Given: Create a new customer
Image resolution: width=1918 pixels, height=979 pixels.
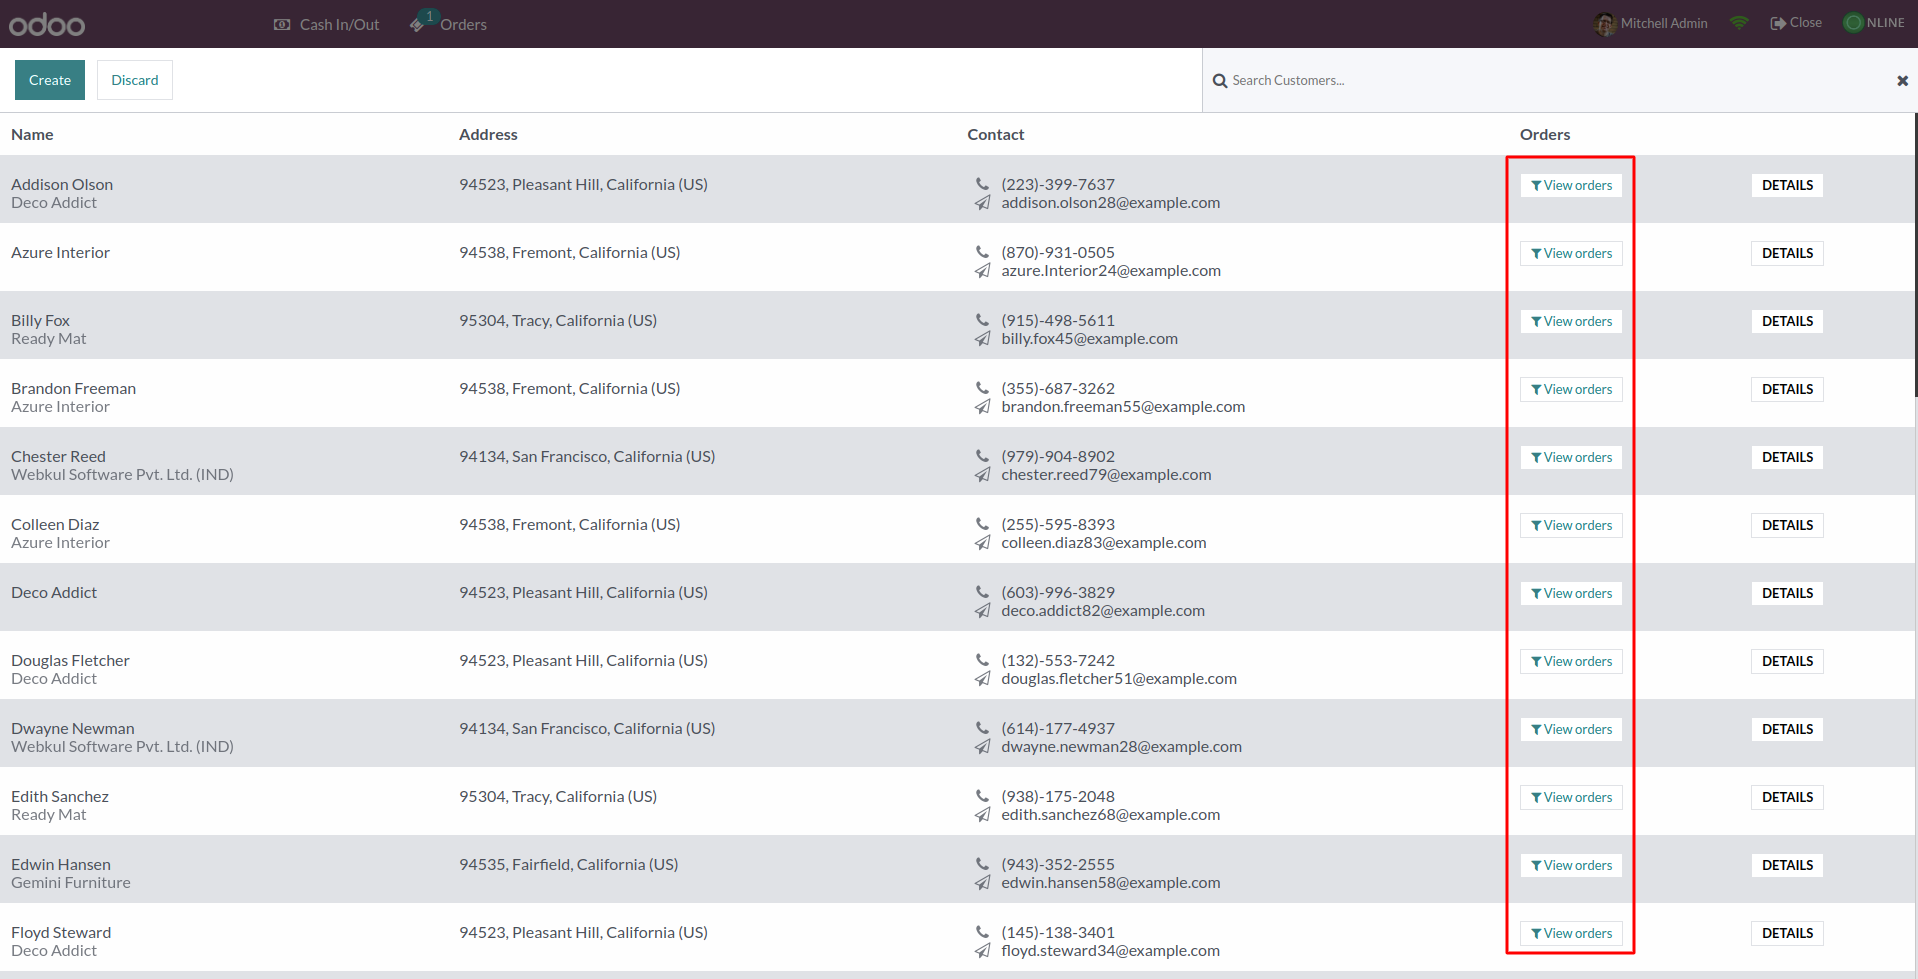Looking at the screenshot, I should [50, 80].
